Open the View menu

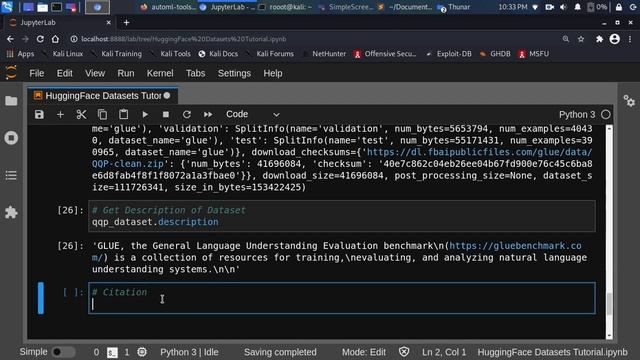tap(95, 73)
